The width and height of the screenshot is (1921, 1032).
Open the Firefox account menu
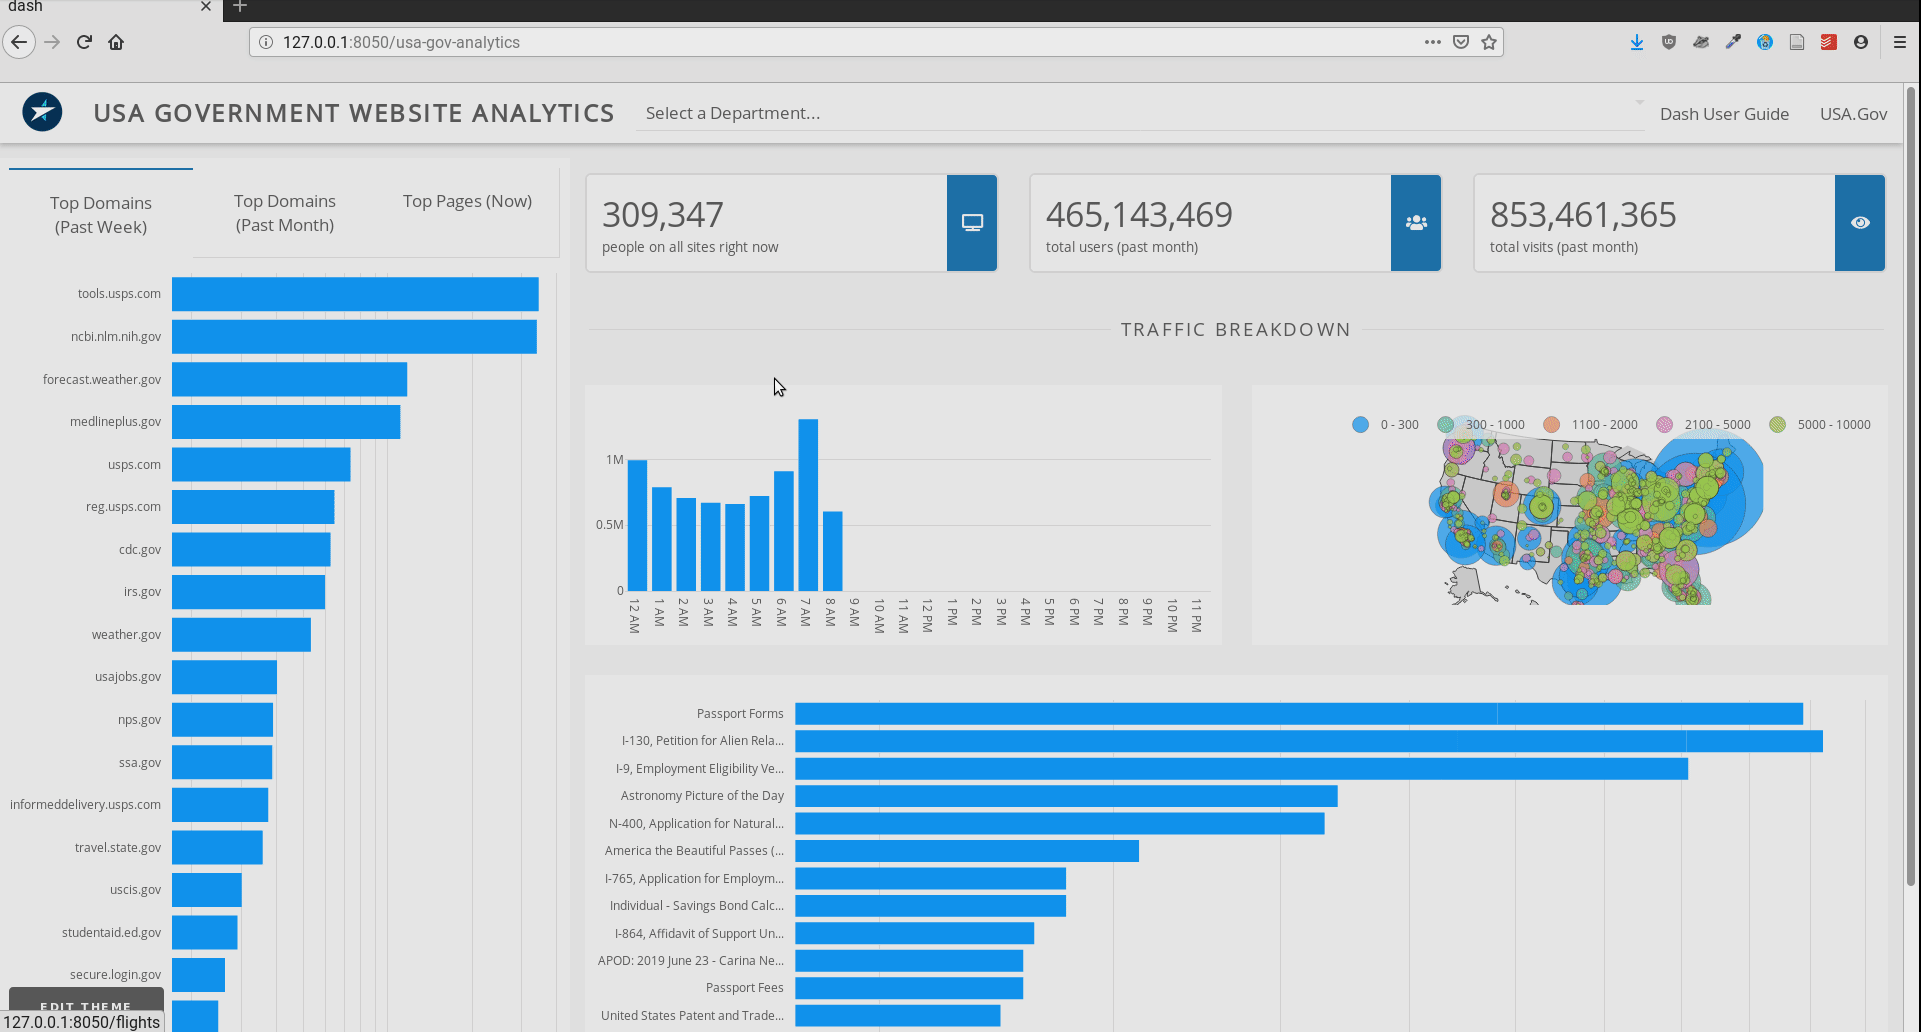[1861, 42]
